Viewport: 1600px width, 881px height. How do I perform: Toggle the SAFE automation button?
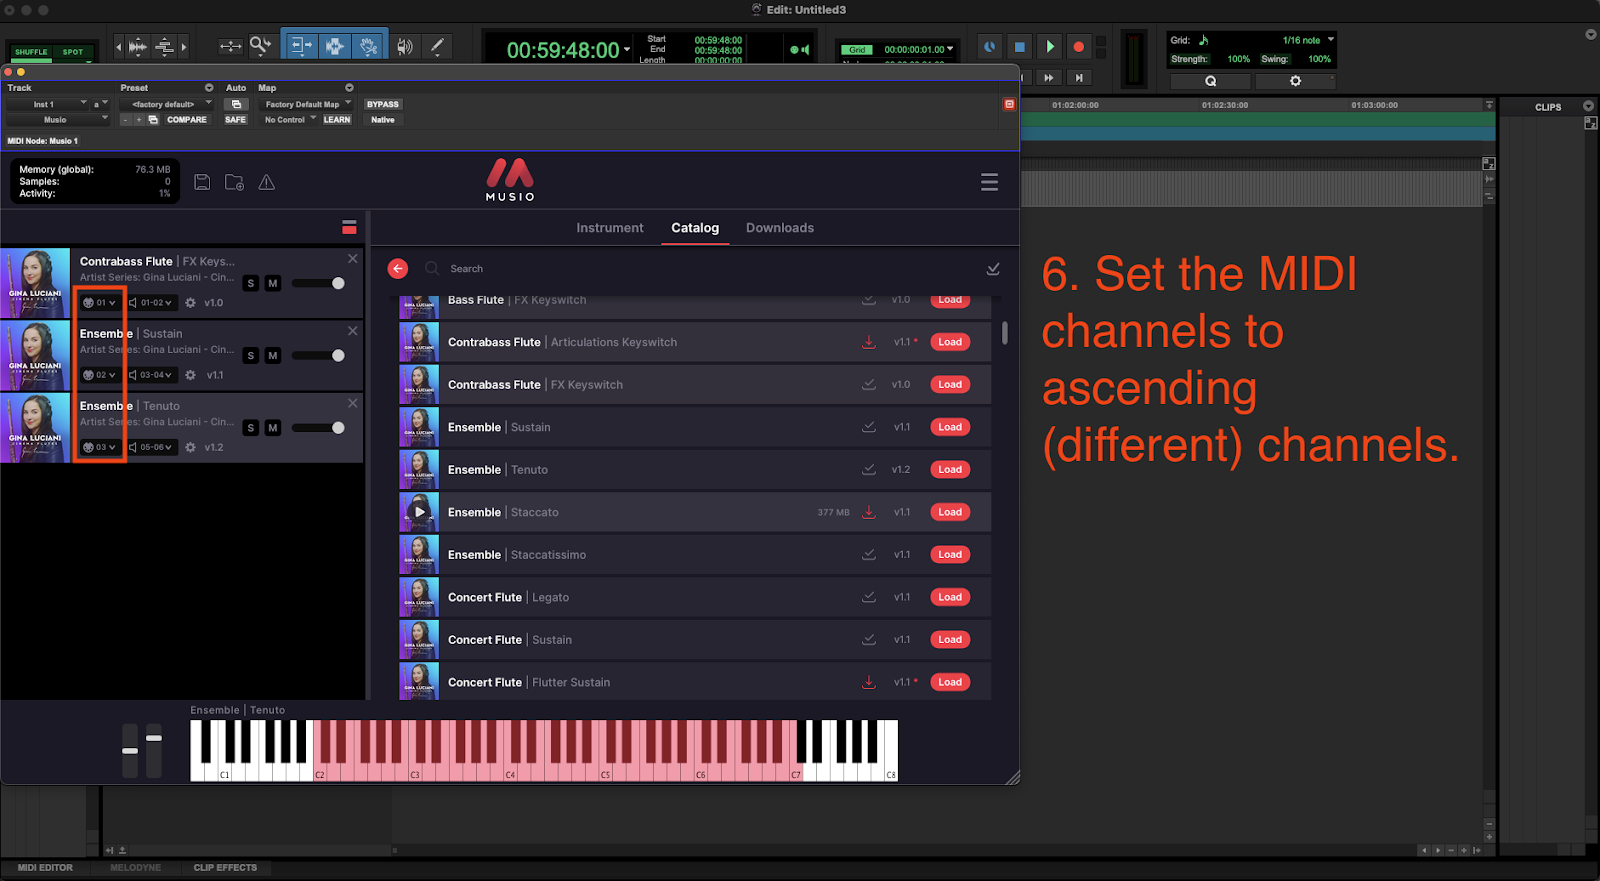pyautogui.click(x=235, y=119)
